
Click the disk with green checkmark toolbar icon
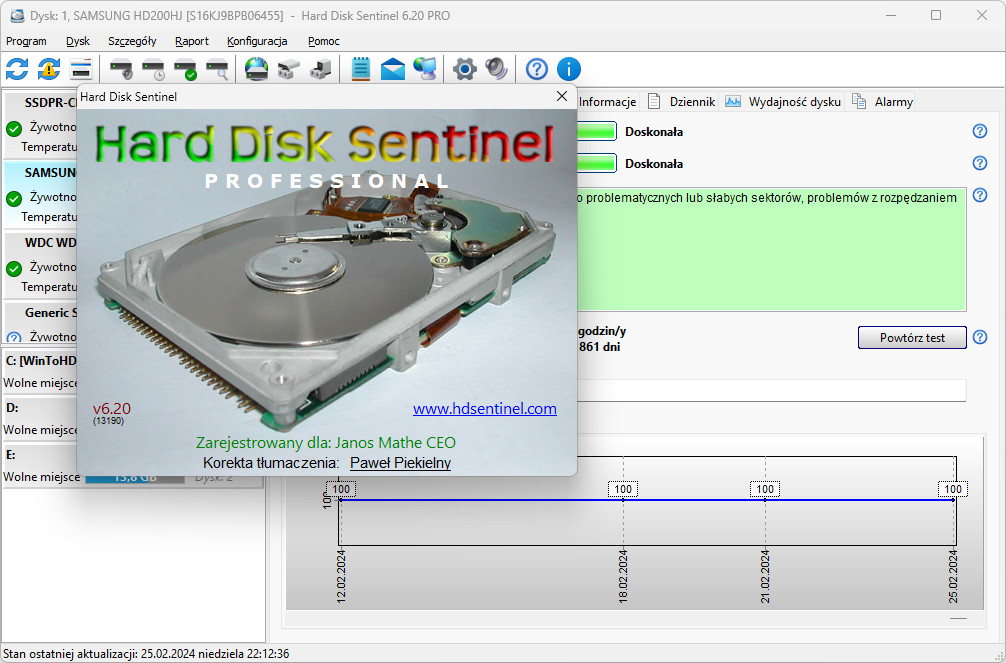click(185, 69)
